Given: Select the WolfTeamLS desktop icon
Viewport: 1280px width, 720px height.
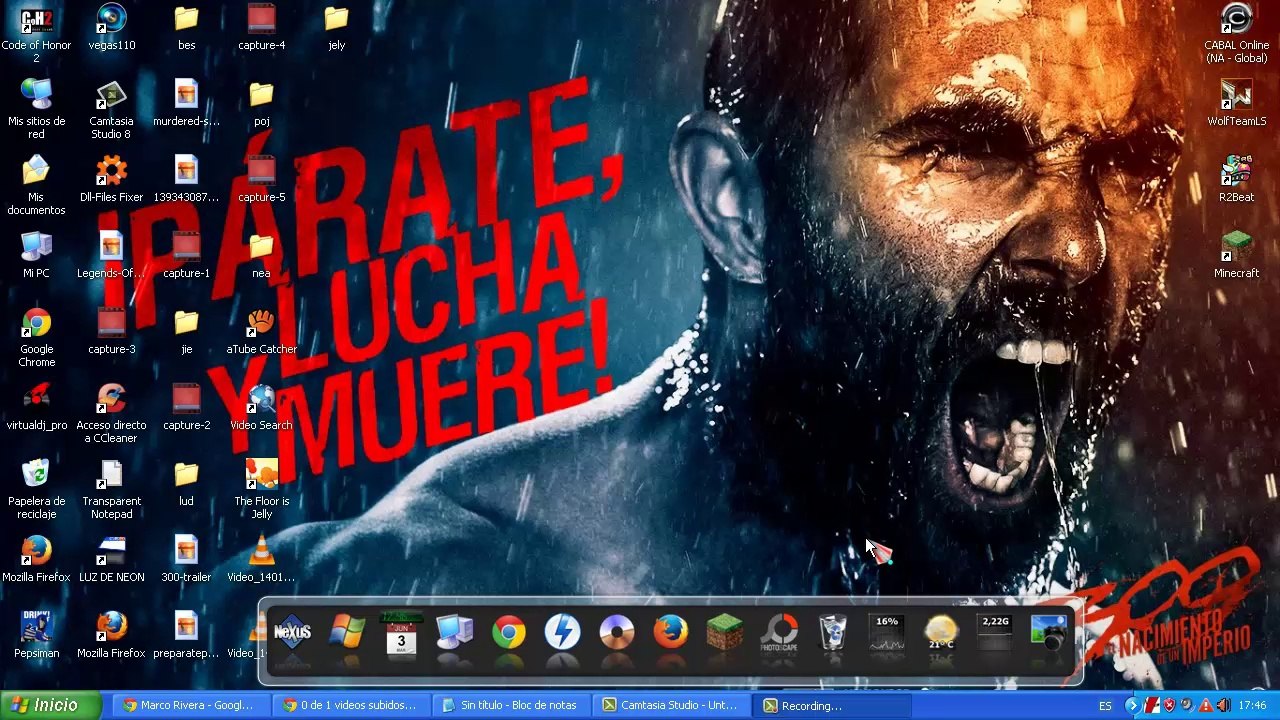Looking at the screenshot, I should pyautogui.click(x=1236, y=103).
